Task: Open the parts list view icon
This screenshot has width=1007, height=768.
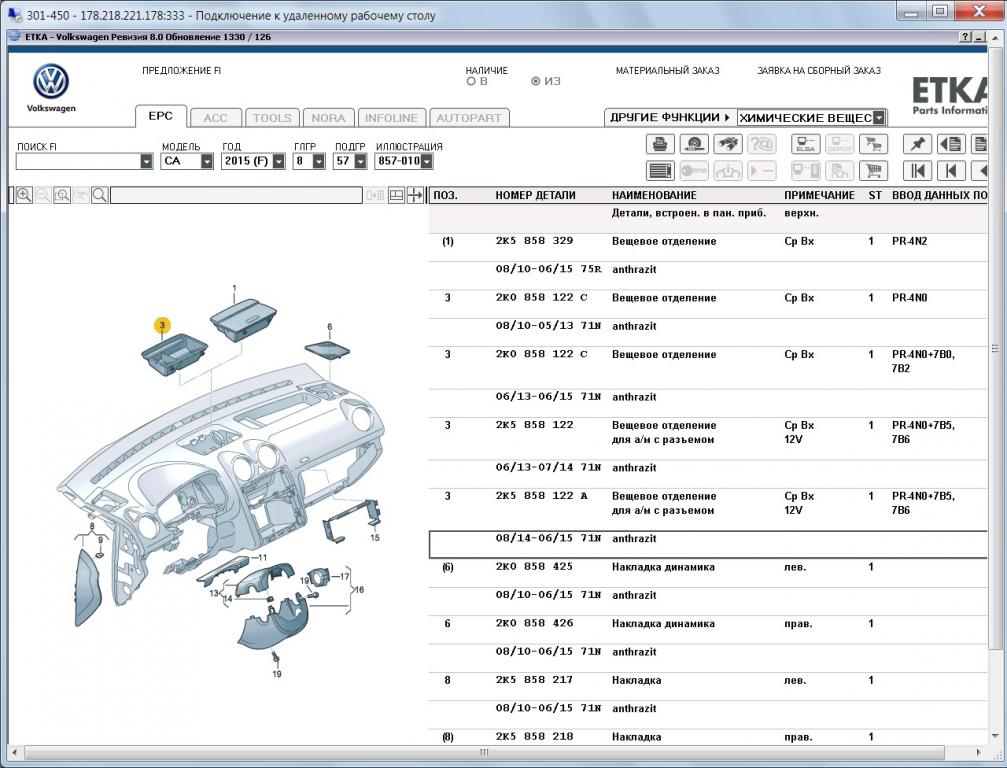Action: tap(660, 171)
